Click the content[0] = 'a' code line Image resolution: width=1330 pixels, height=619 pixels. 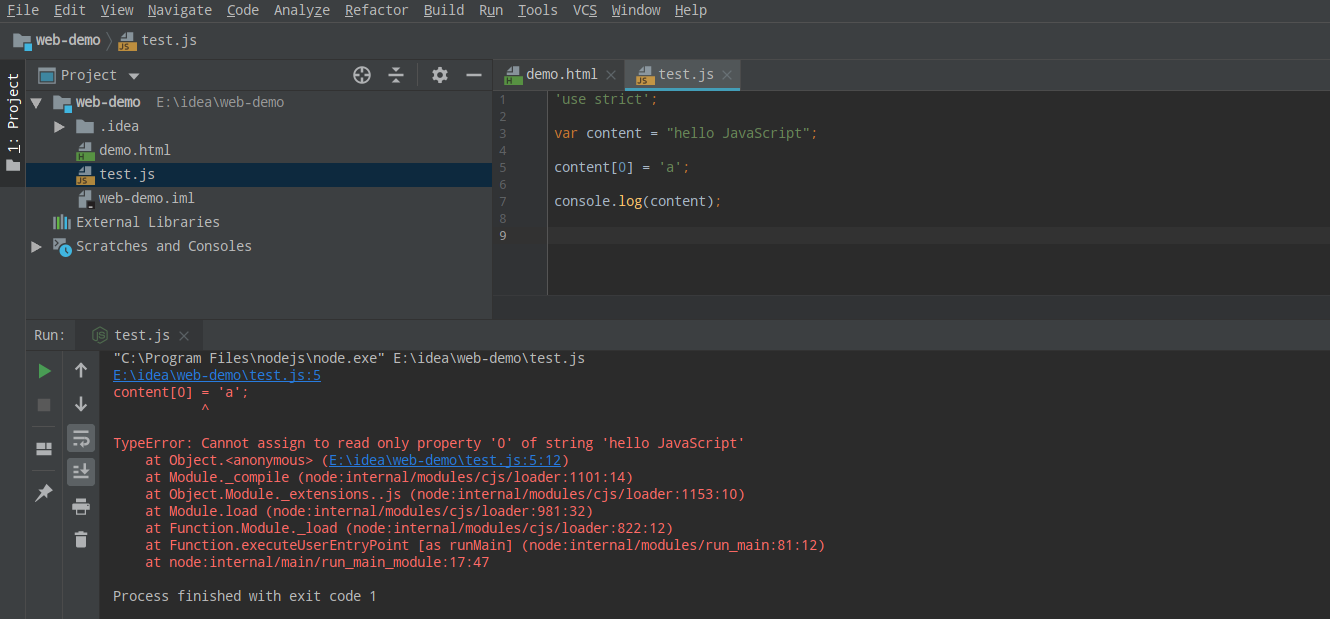coord(622,167)
